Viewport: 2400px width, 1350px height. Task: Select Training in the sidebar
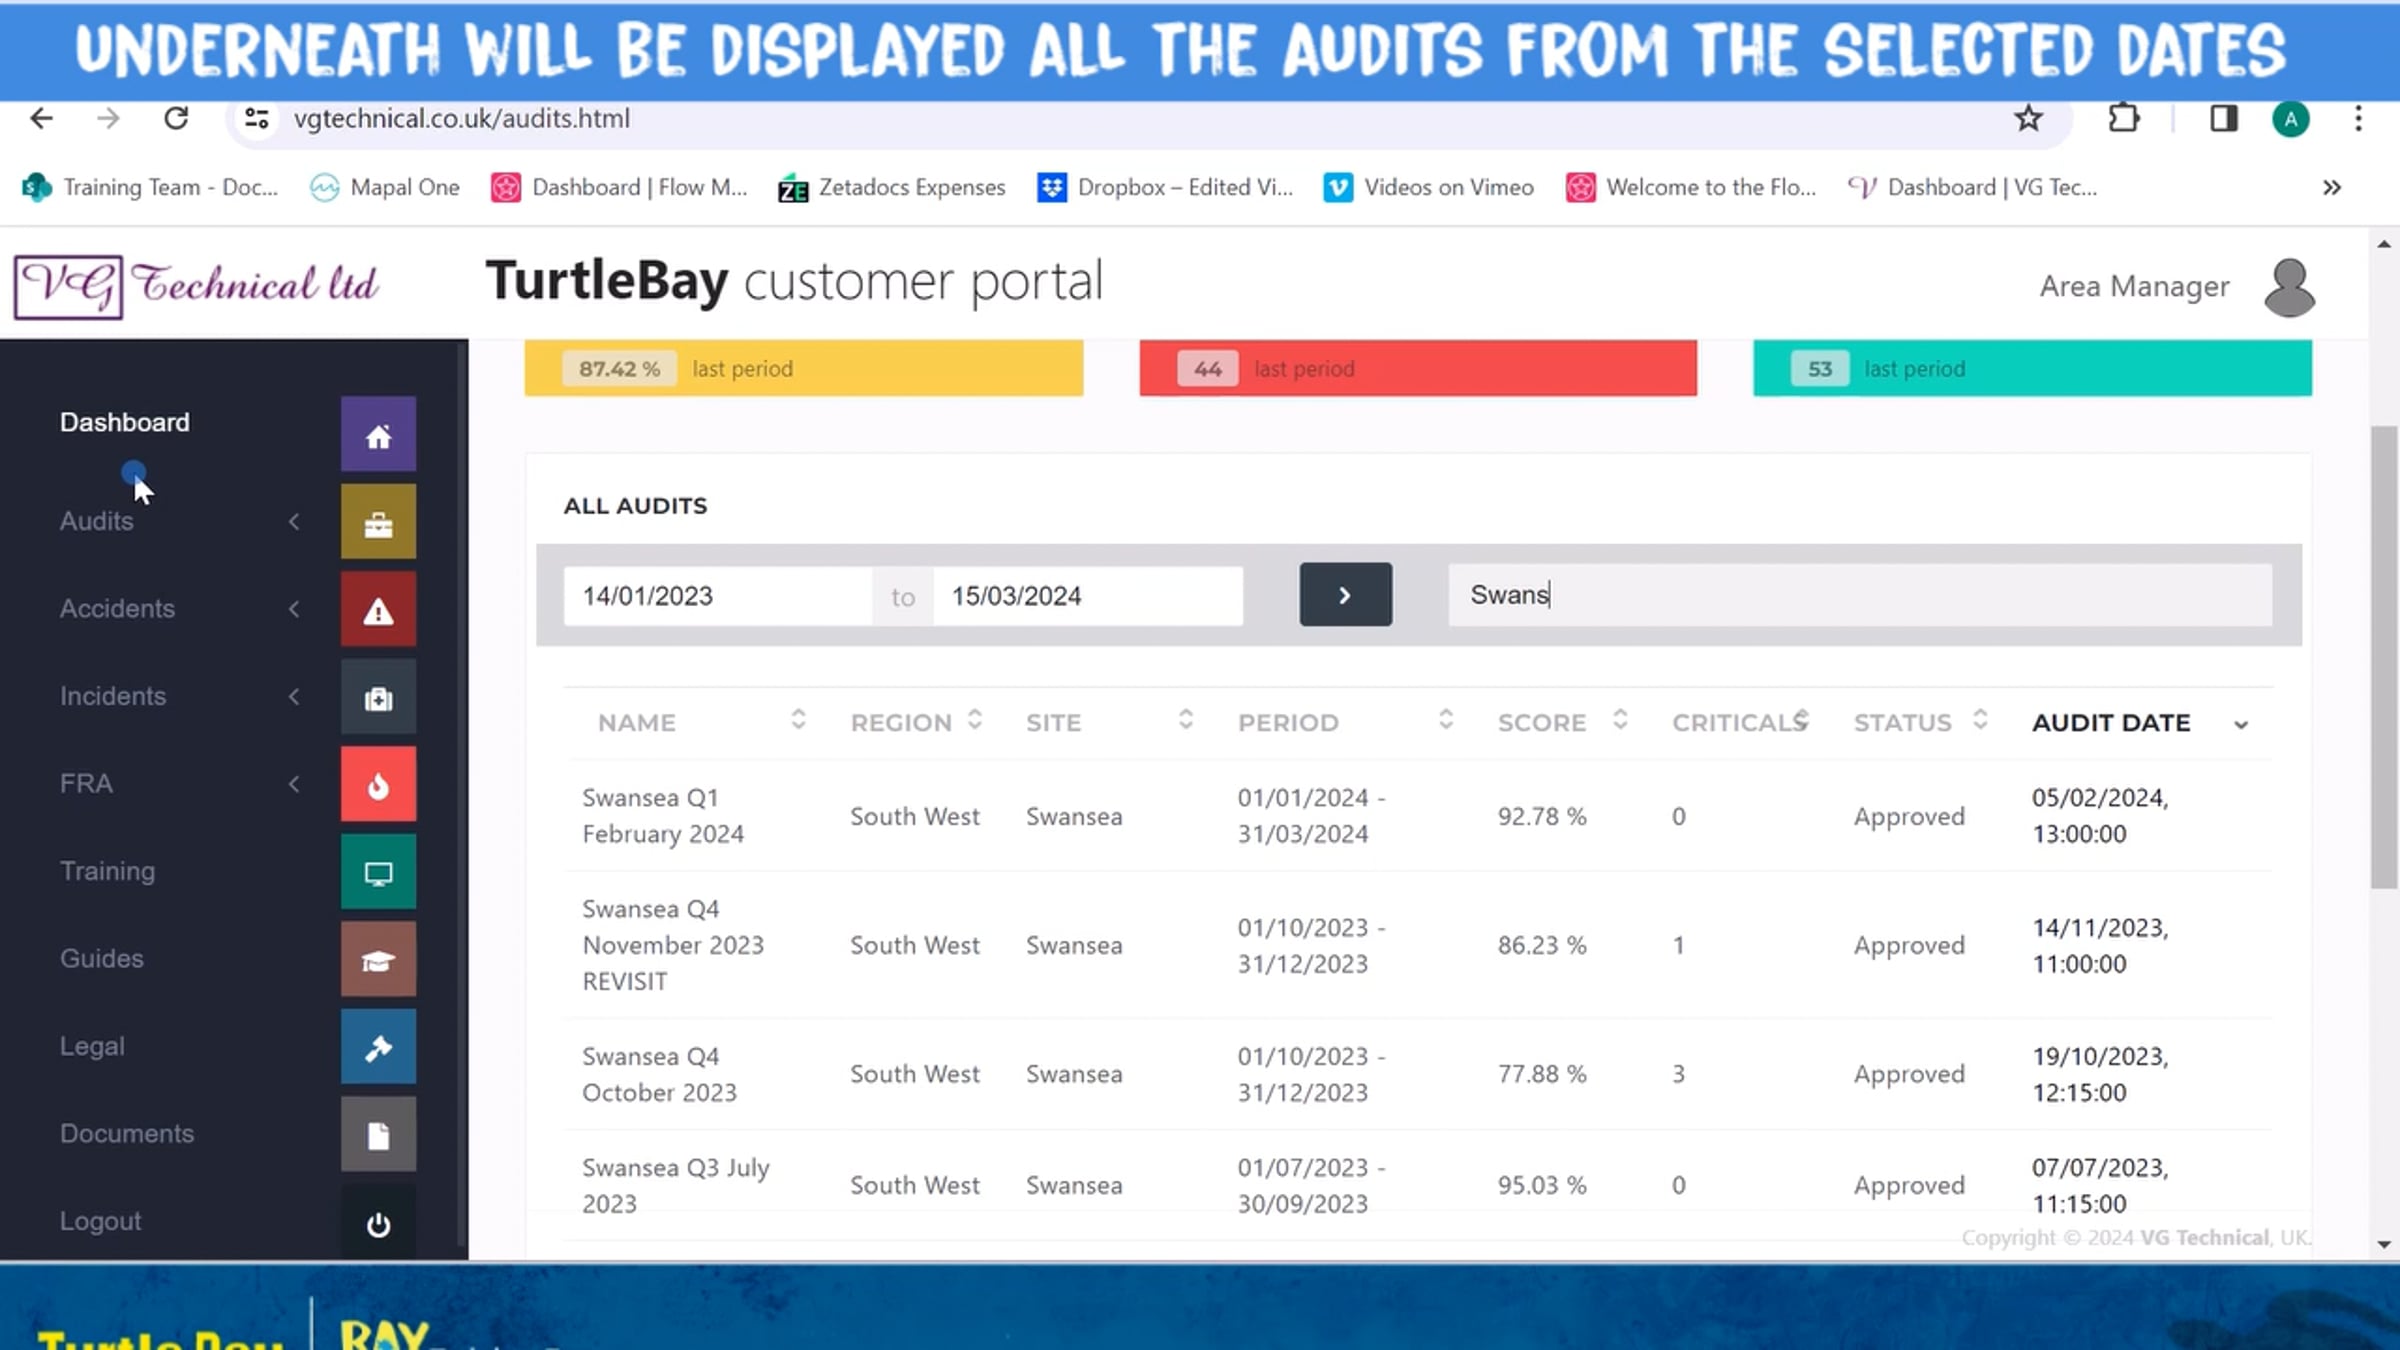pyautogui.click(x=107, y=871)
